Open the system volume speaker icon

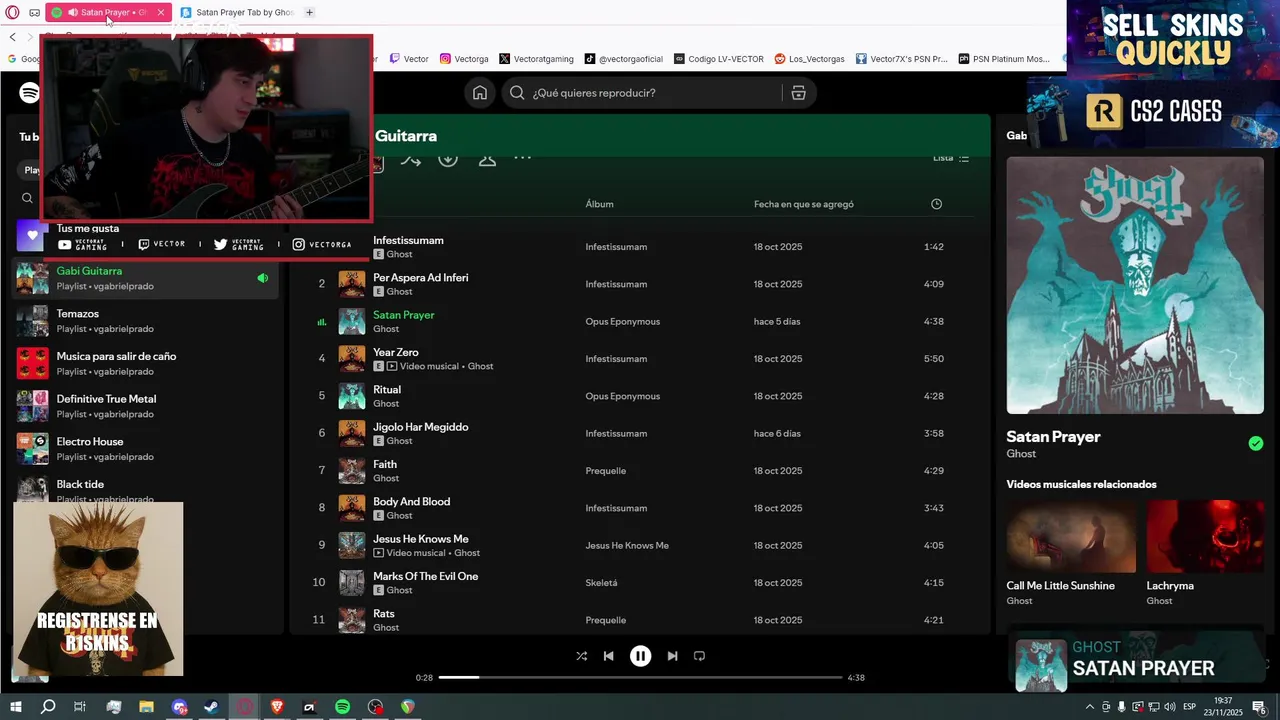coord(1170,707)
